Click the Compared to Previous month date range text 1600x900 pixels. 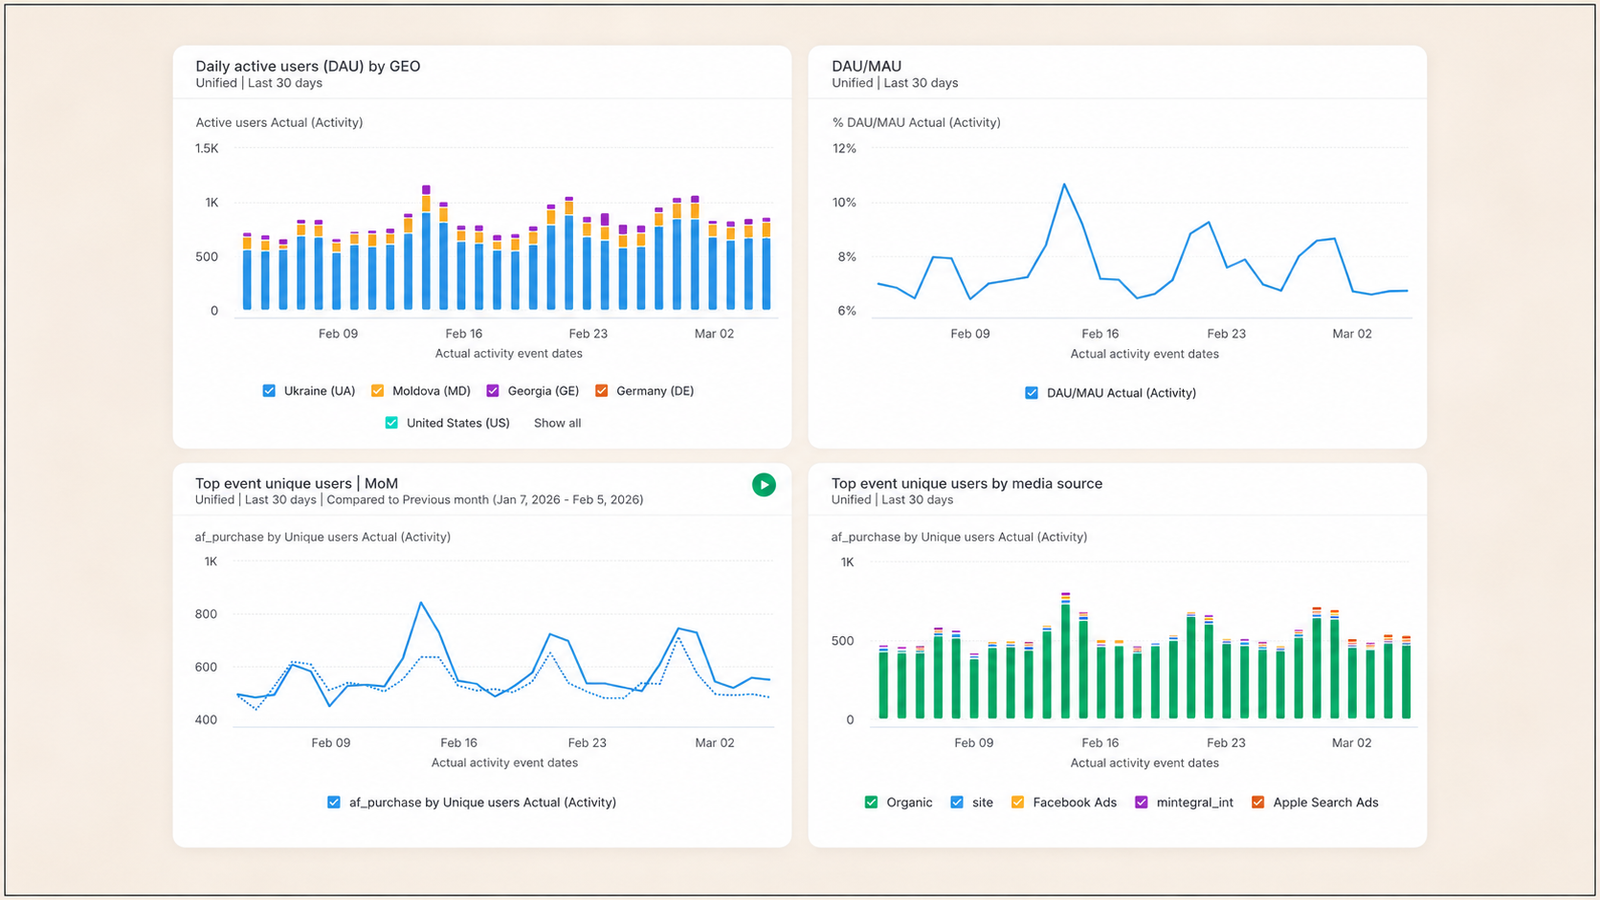pyautogui.click(x=485, y=500)
